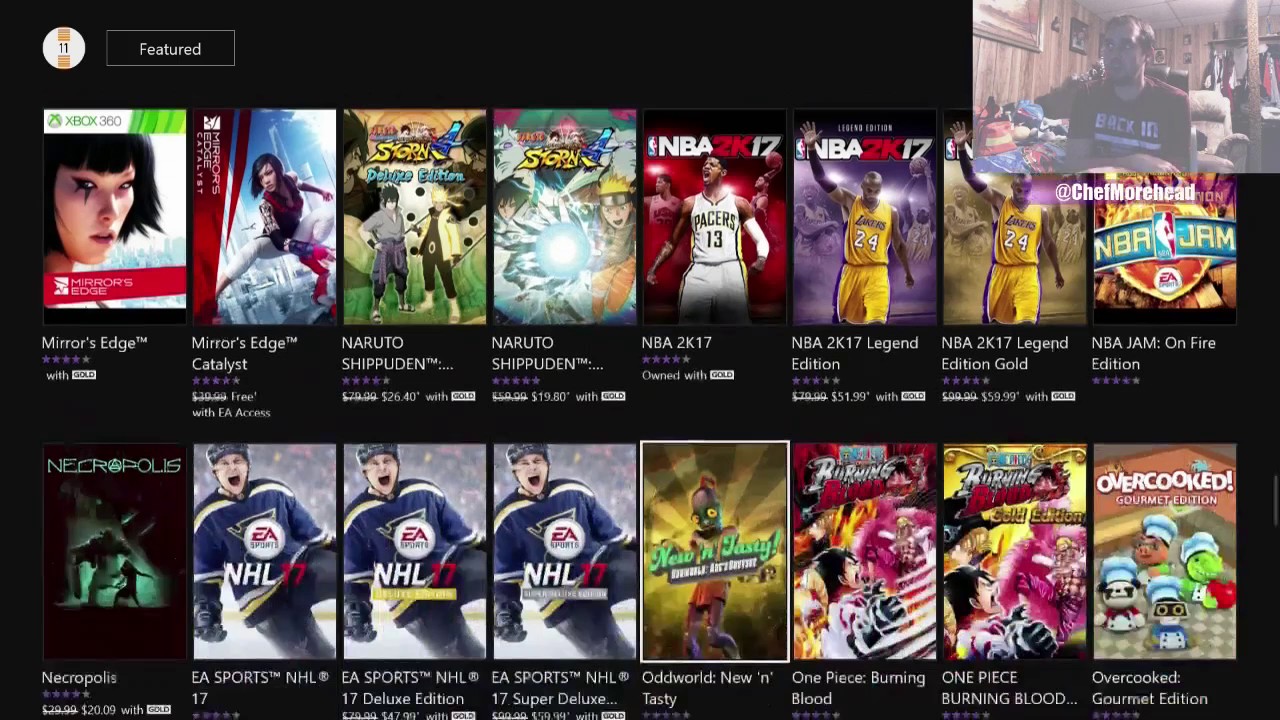The image size is (1280, 720).
Task: Click One Piece: Burning Blood title
Action: (858, 688)
